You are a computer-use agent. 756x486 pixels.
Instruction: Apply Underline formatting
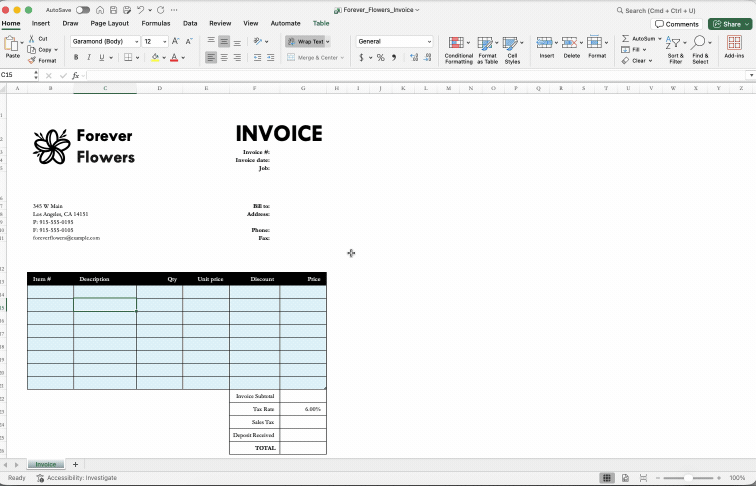click(101, 57)
